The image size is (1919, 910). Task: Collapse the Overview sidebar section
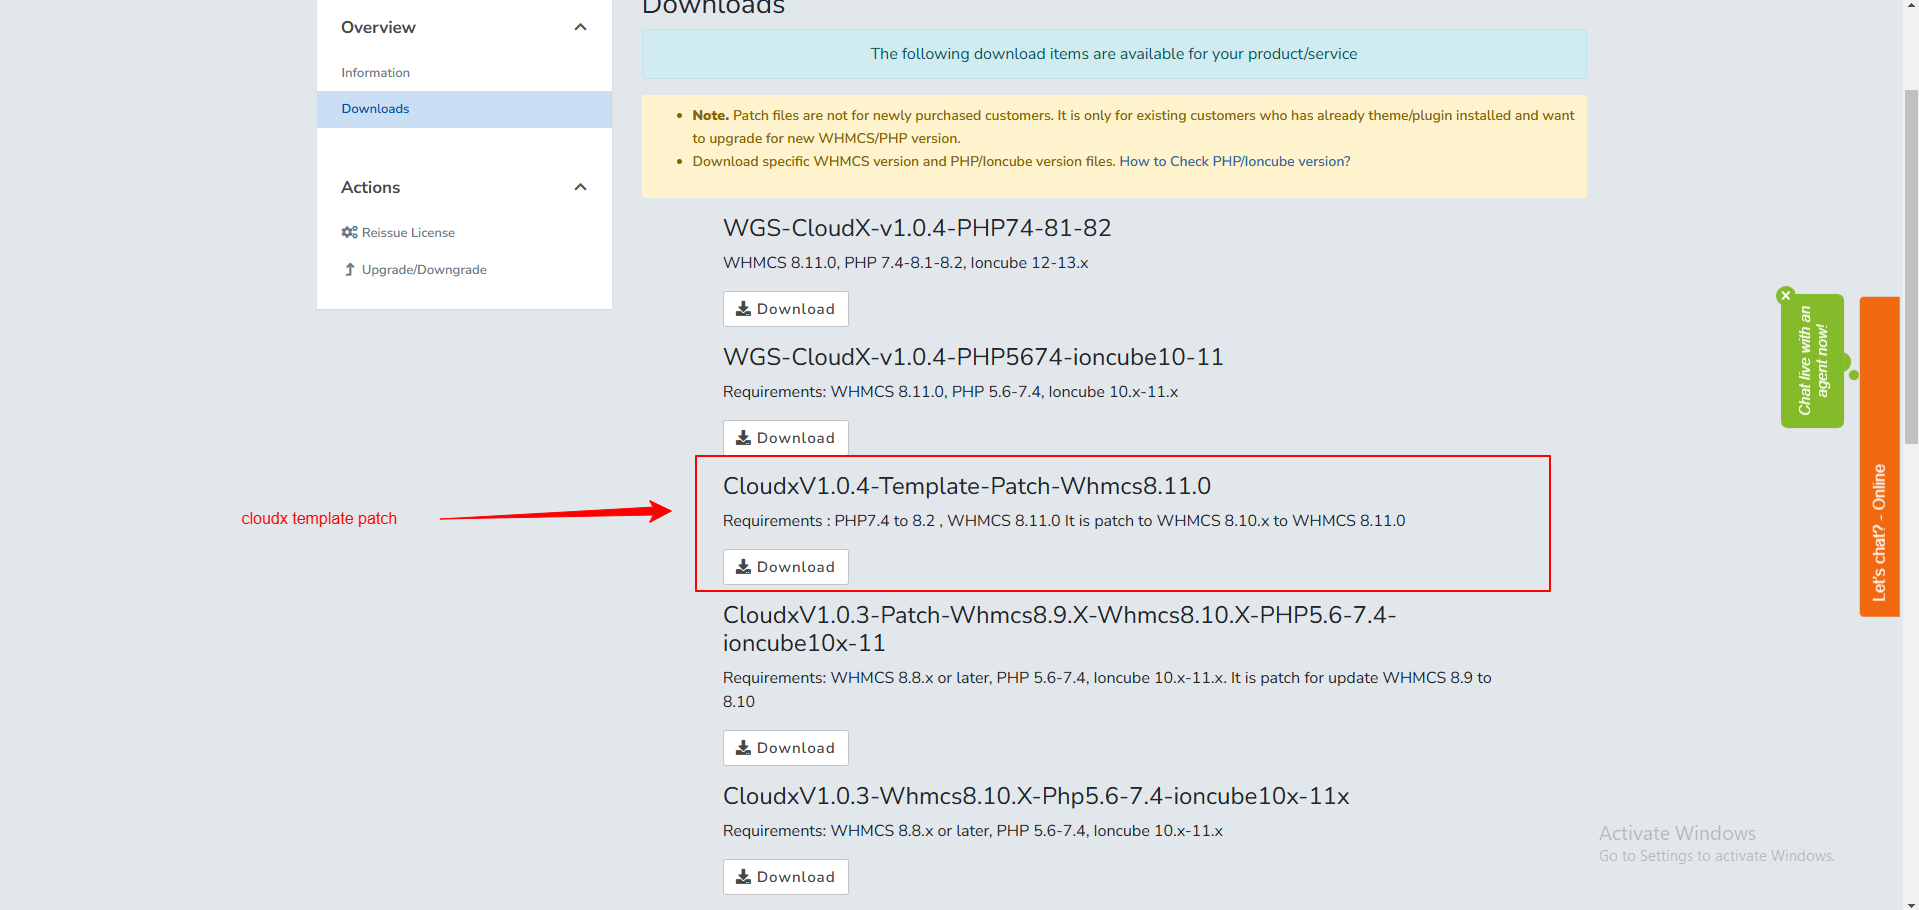(x=580, y=27)
